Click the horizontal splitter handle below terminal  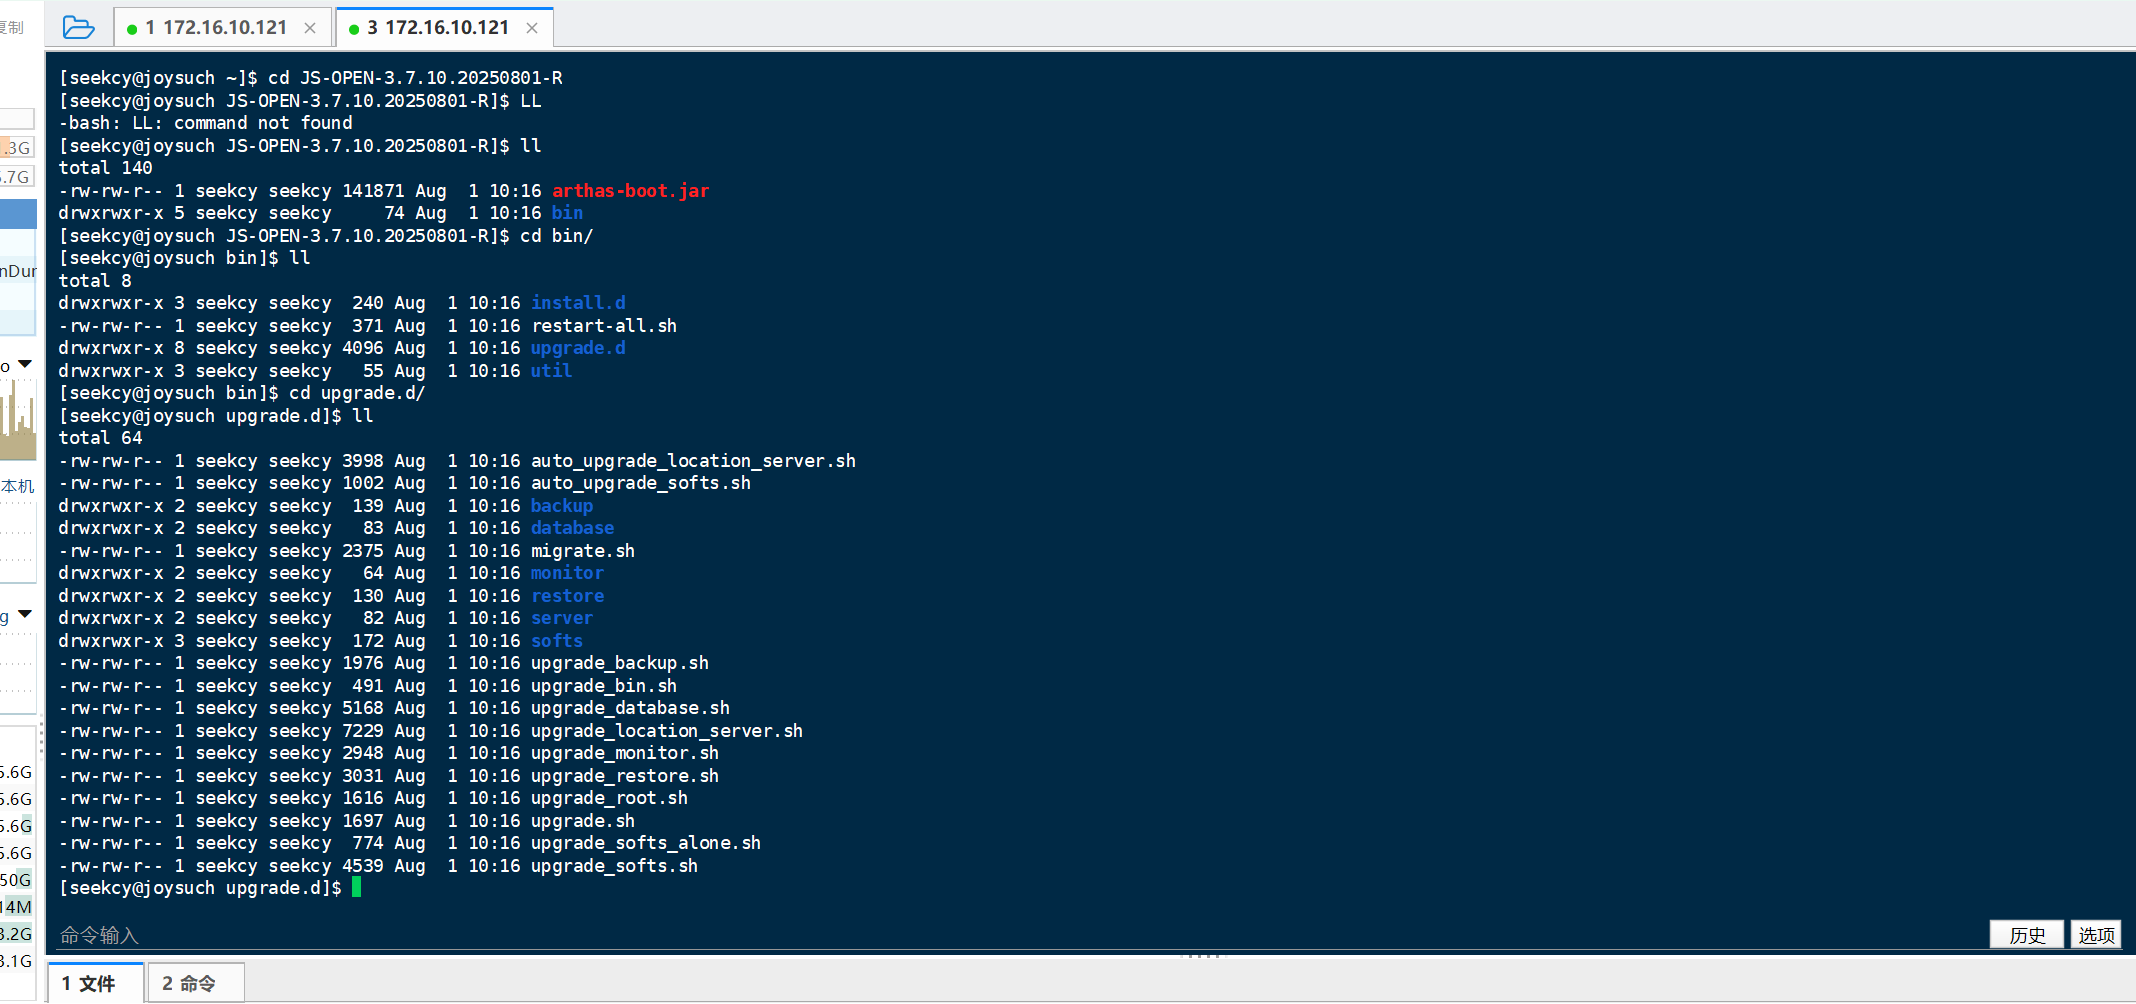point(1201,956)
